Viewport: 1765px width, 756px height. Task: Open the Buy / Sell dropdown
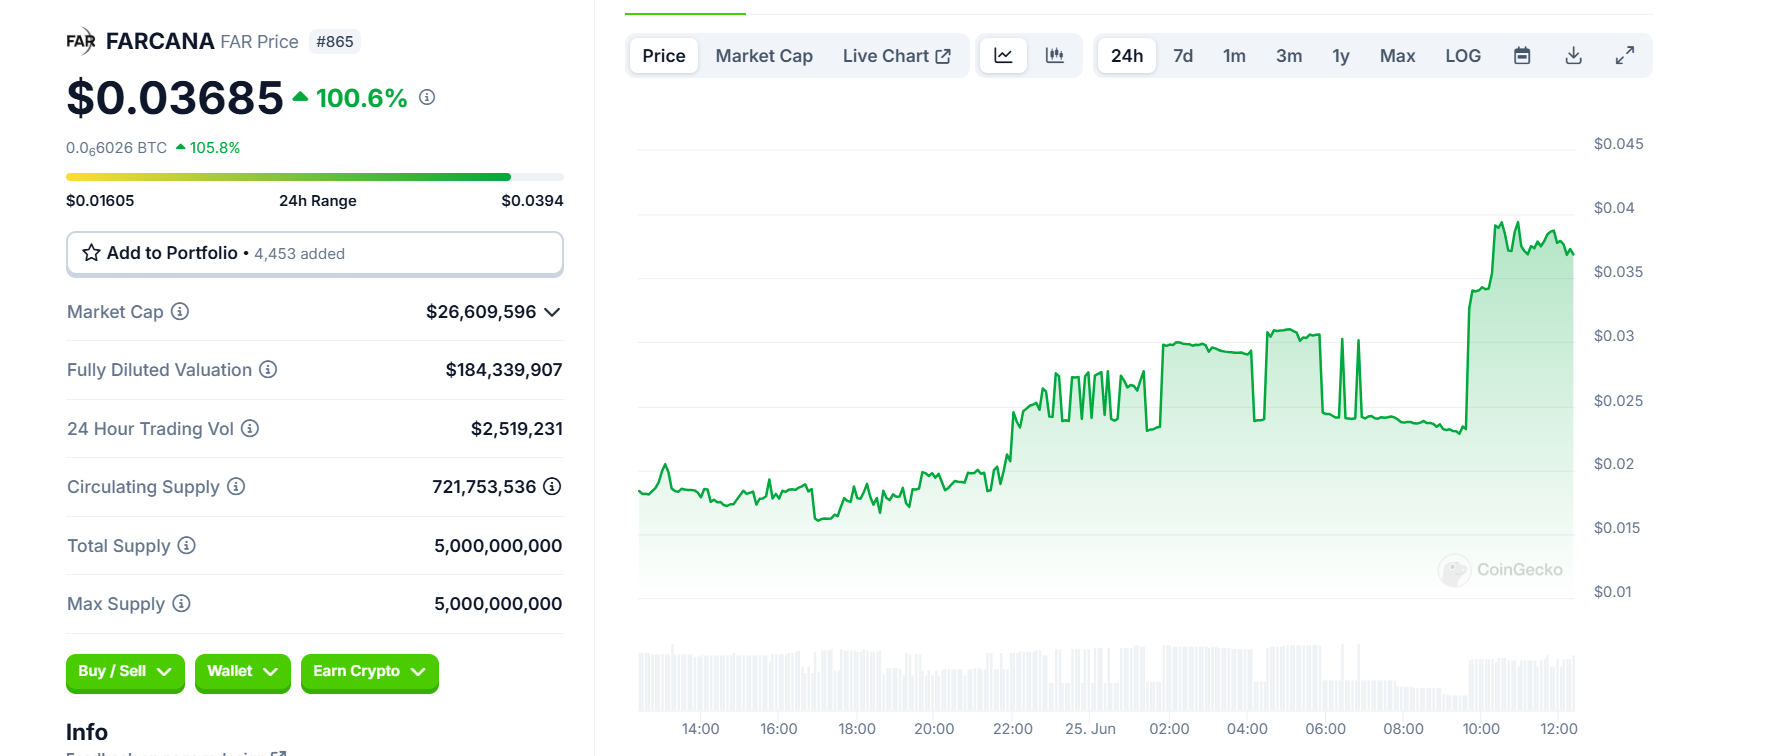125,672
